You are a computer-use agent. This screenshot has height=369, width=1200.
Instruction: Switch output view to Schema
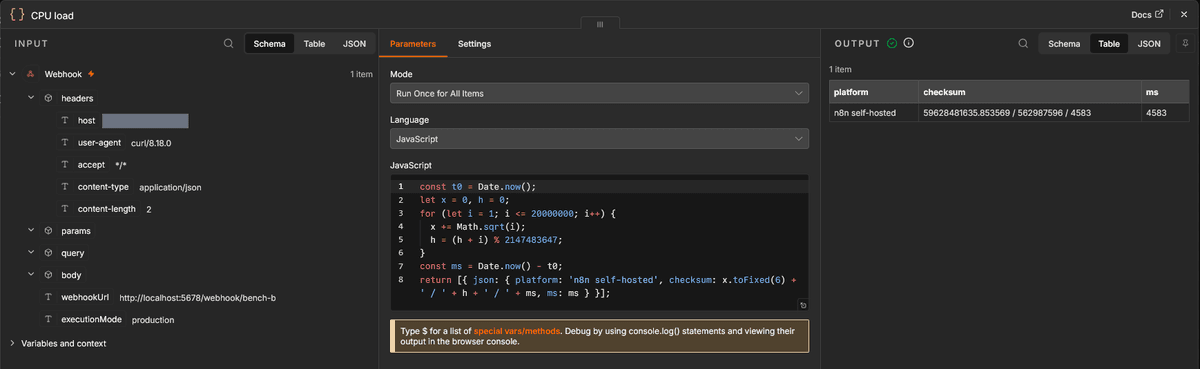click(x=1063, y=44)
